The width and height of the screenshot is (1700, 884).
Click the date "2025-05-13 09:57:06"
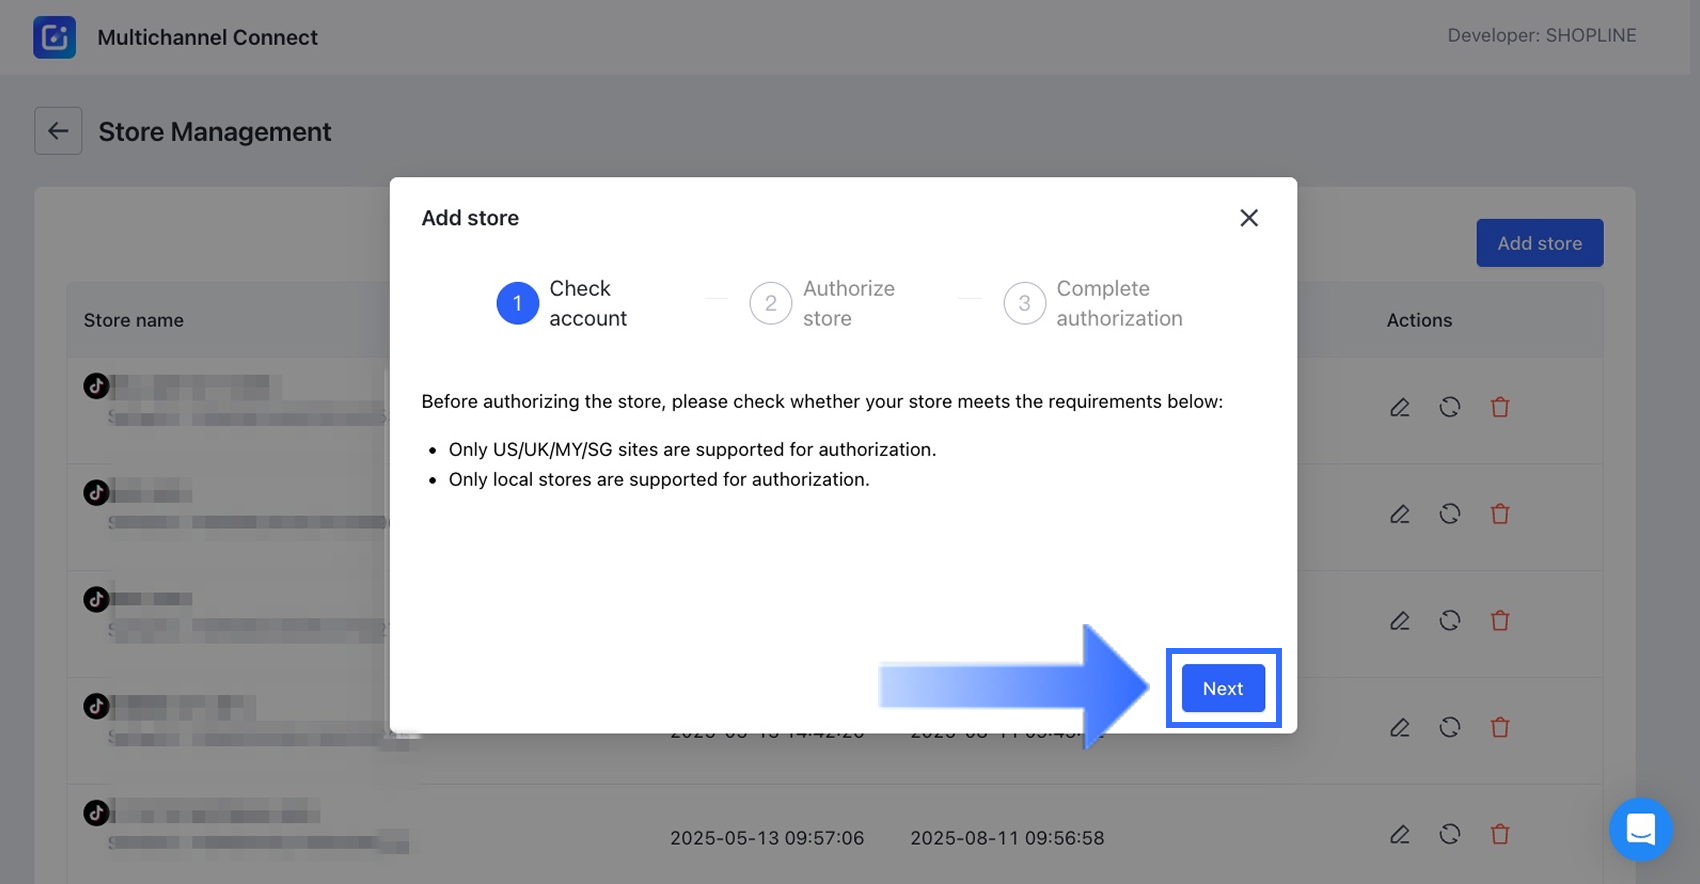coord(767,838)
